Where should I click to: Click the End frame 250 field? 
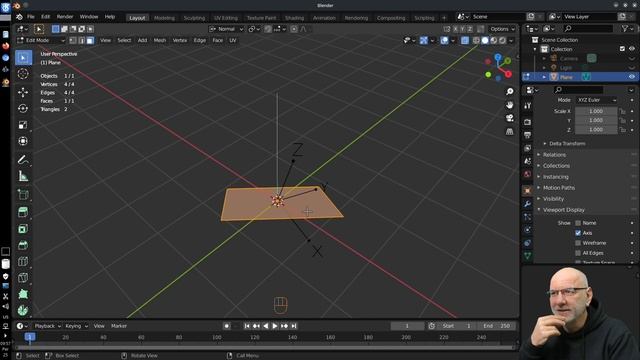[496, 326]
